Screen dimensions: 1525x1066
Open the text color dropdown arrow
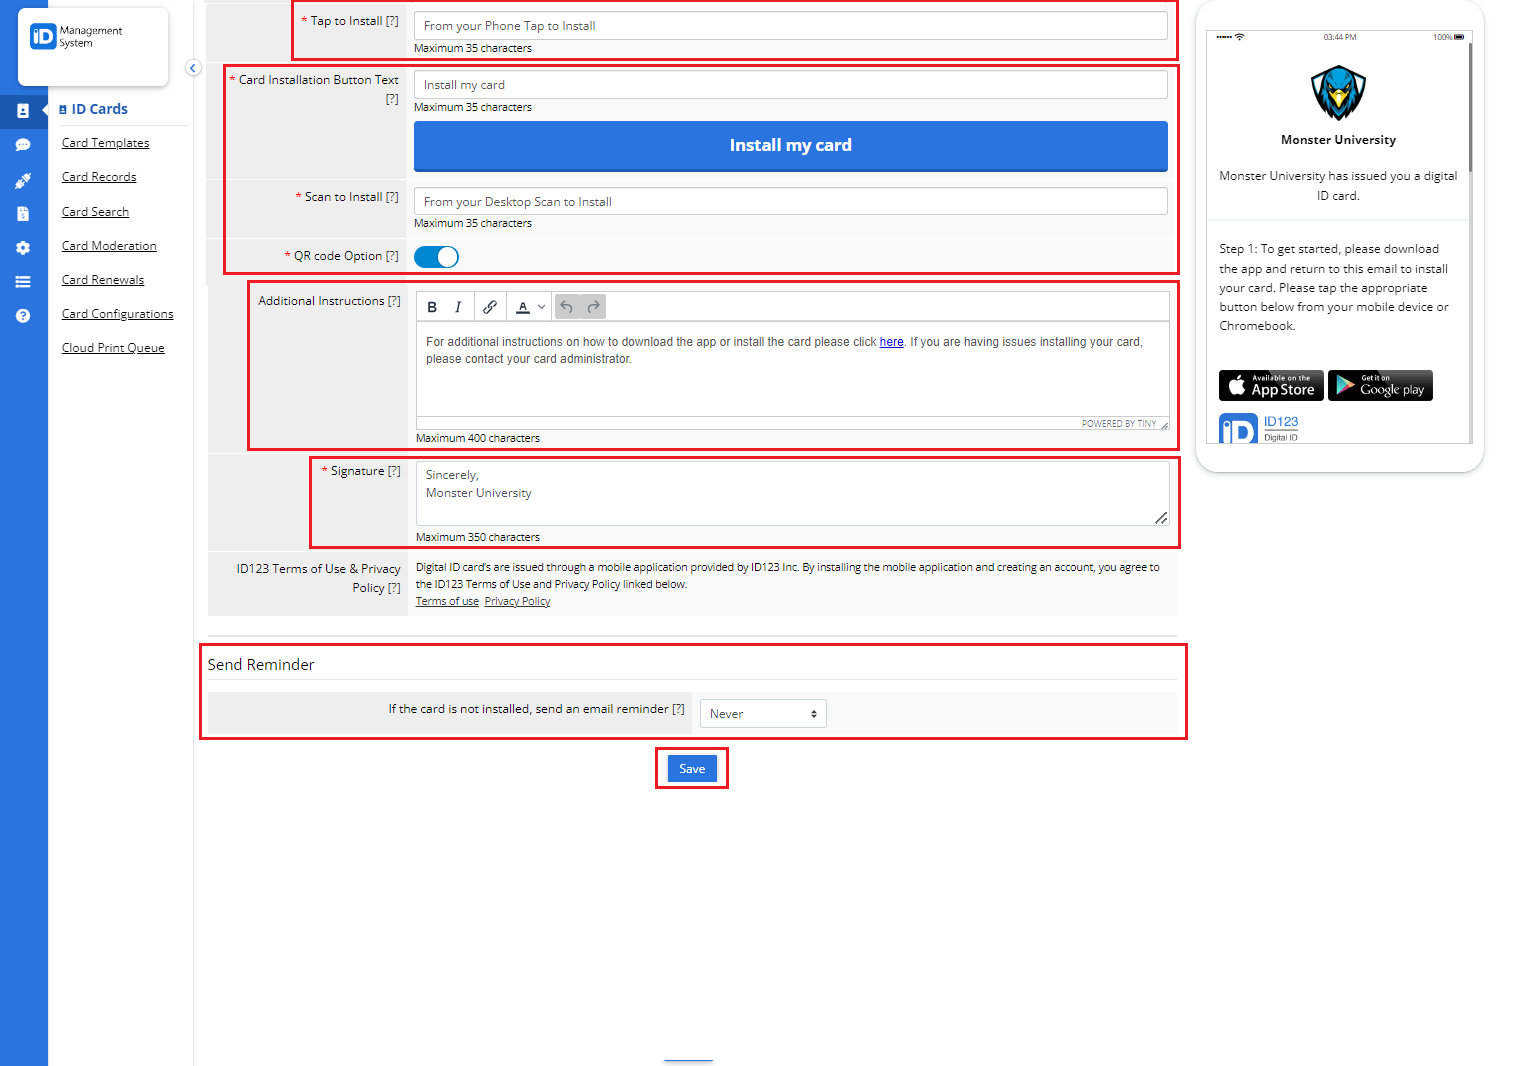click(x=542, y=307)
